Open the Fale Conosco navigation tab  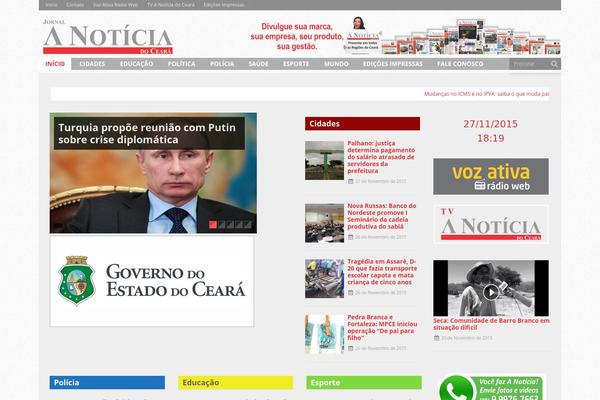click(460, 64)
